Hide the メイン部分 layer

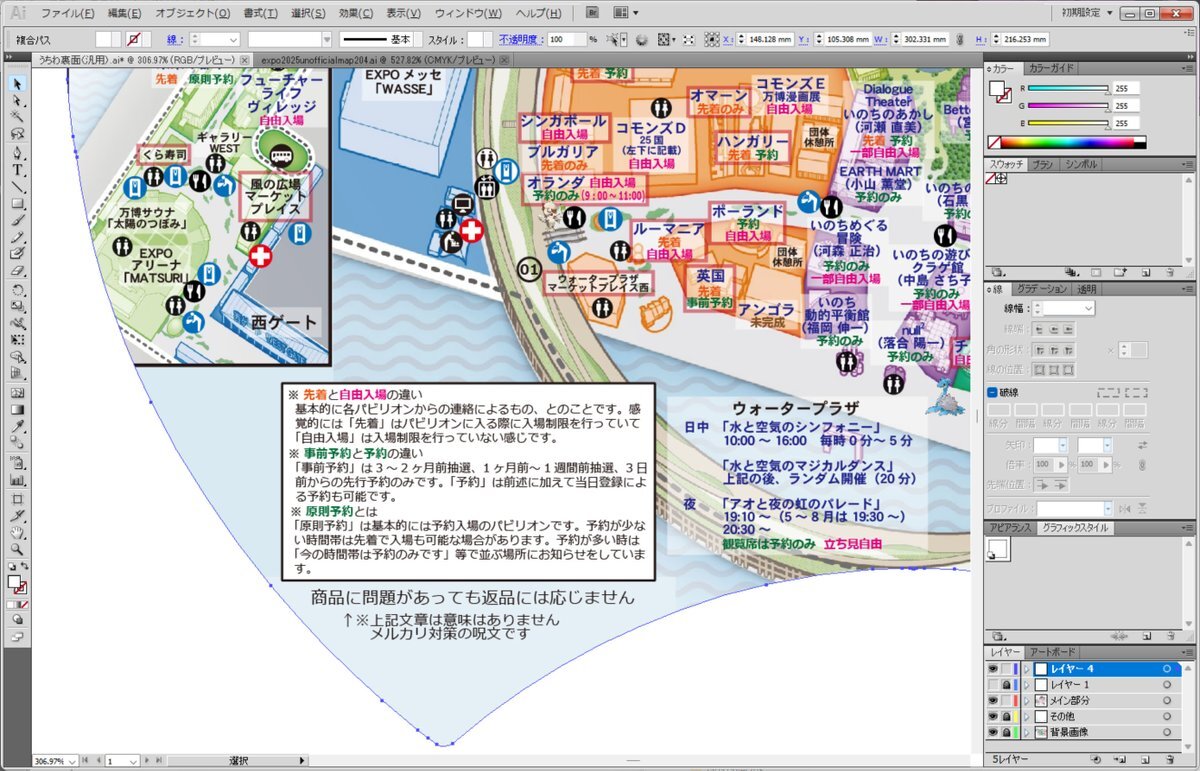pos(993,701)
